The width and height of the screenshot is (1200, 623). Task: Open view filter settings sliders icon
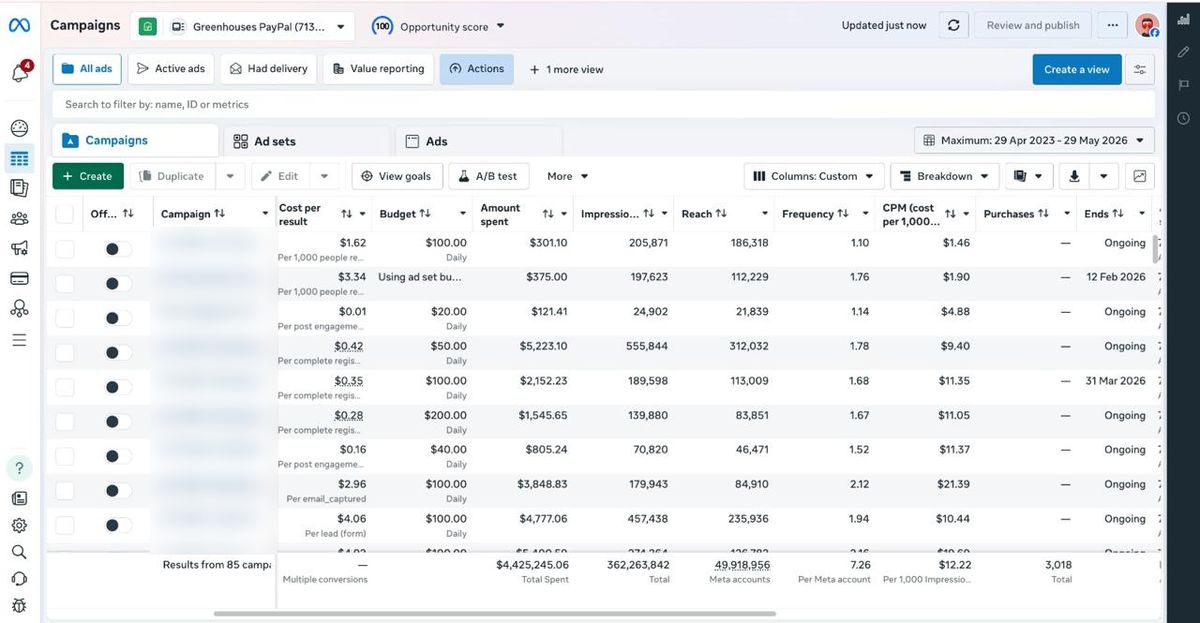pyautogui.click(x=1139, y=70)
